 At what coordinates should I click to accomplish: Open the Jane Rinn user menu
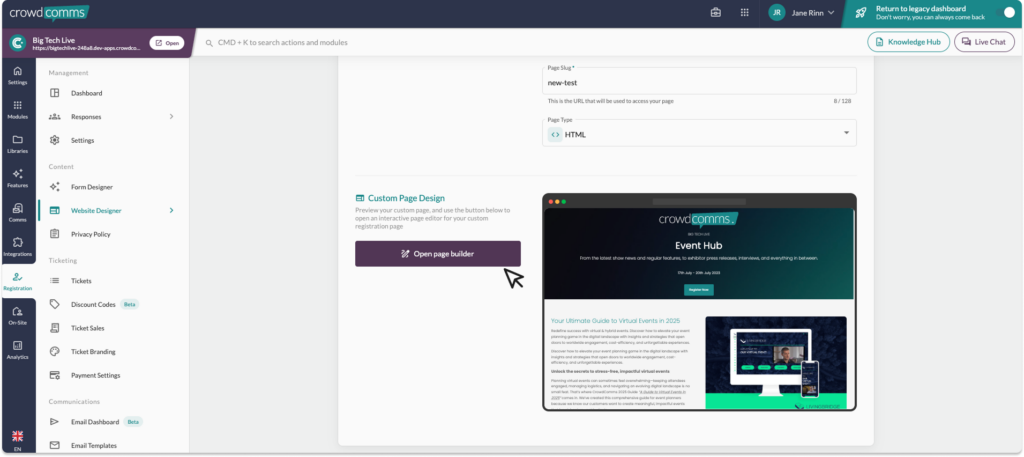(802, 13)
